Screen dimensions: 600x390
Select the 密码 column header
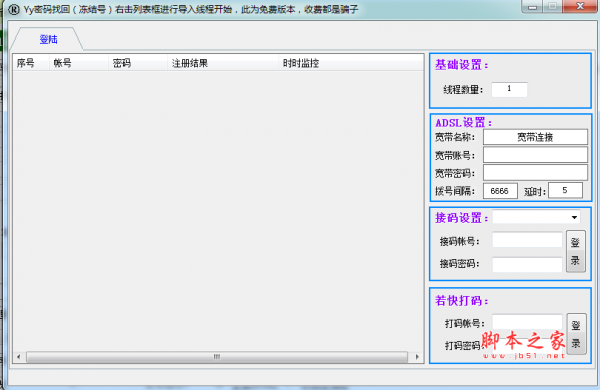click(138, 63)
